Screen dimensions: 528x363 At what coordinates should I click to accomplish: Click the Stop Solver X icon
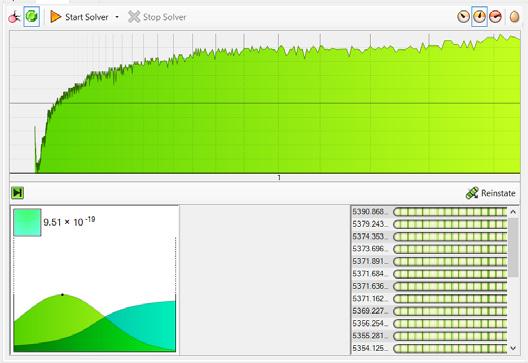(x=134, y=17)
